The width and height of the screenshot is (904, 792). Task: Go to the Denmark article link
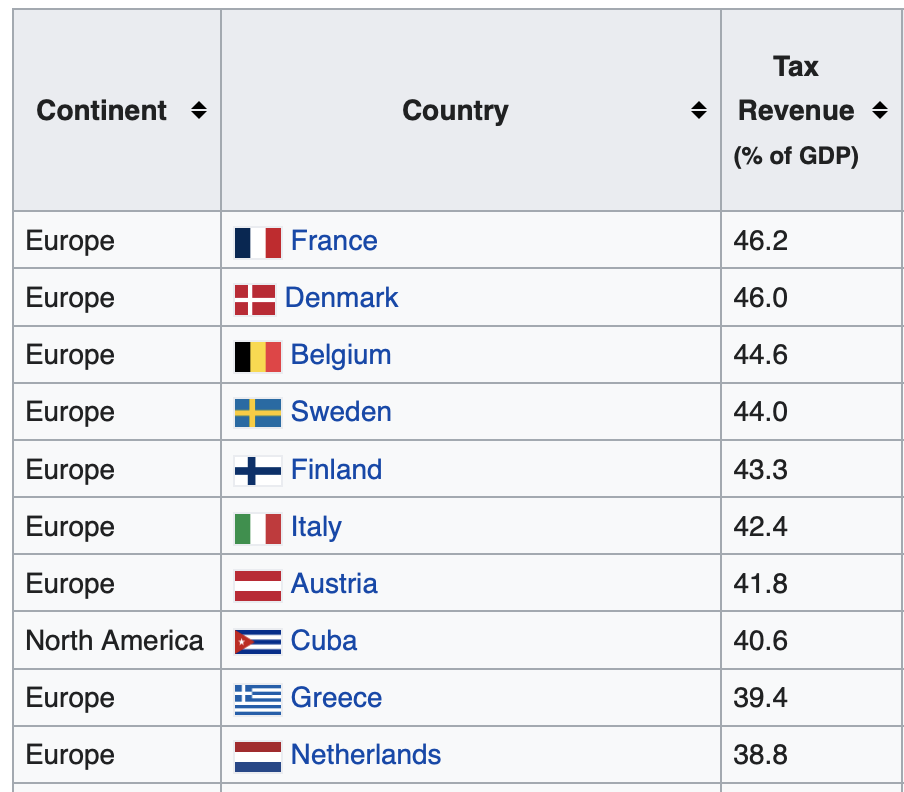[x=341, y=298]
